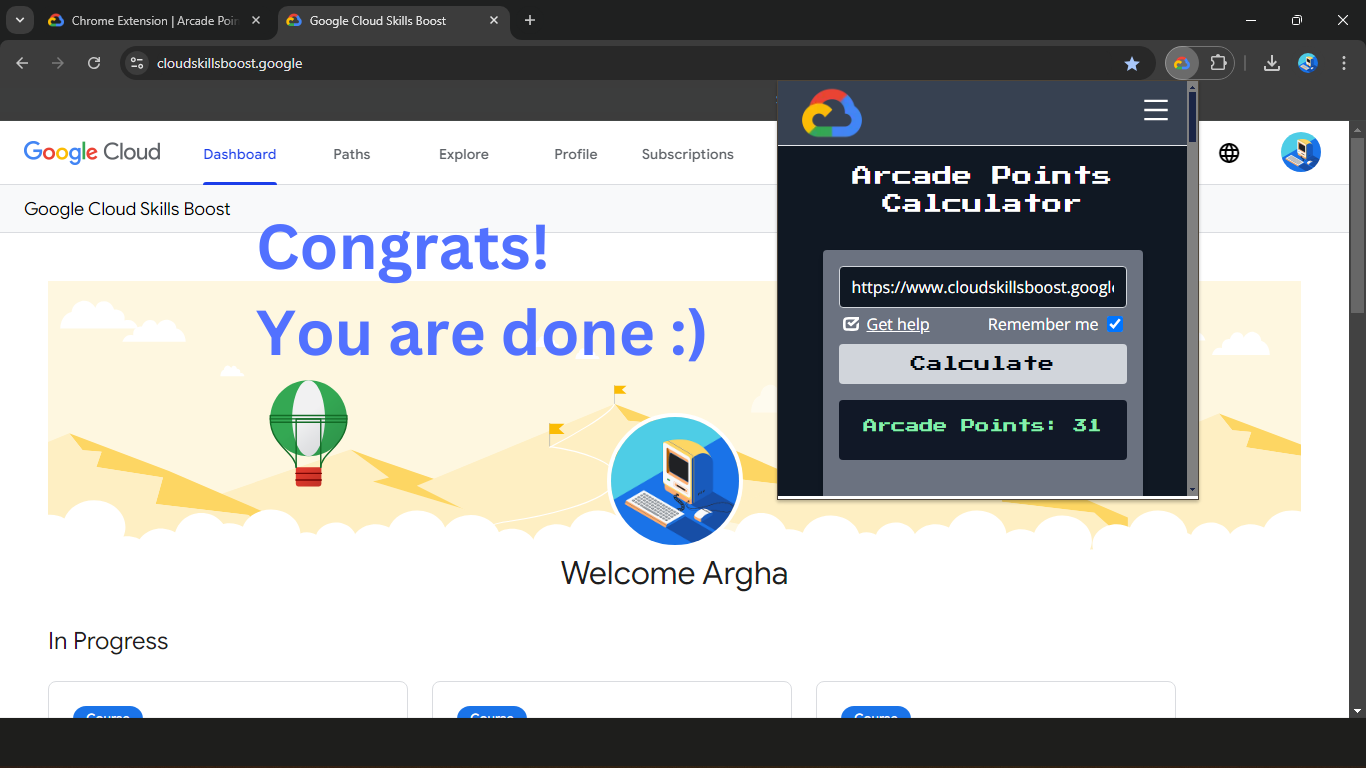View site information icon in address bar
Viewport: 1366px width, 768px height.
pyautogui.click(x=138, y=63)
